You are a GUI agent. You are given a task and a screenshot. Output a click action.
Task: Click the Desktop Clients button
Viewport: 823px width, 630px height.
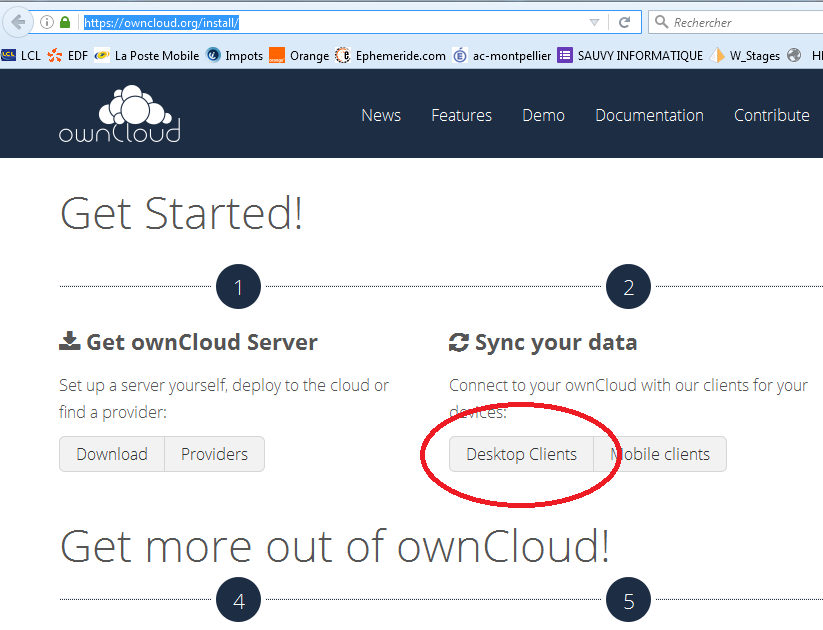(x=521, y=454)
